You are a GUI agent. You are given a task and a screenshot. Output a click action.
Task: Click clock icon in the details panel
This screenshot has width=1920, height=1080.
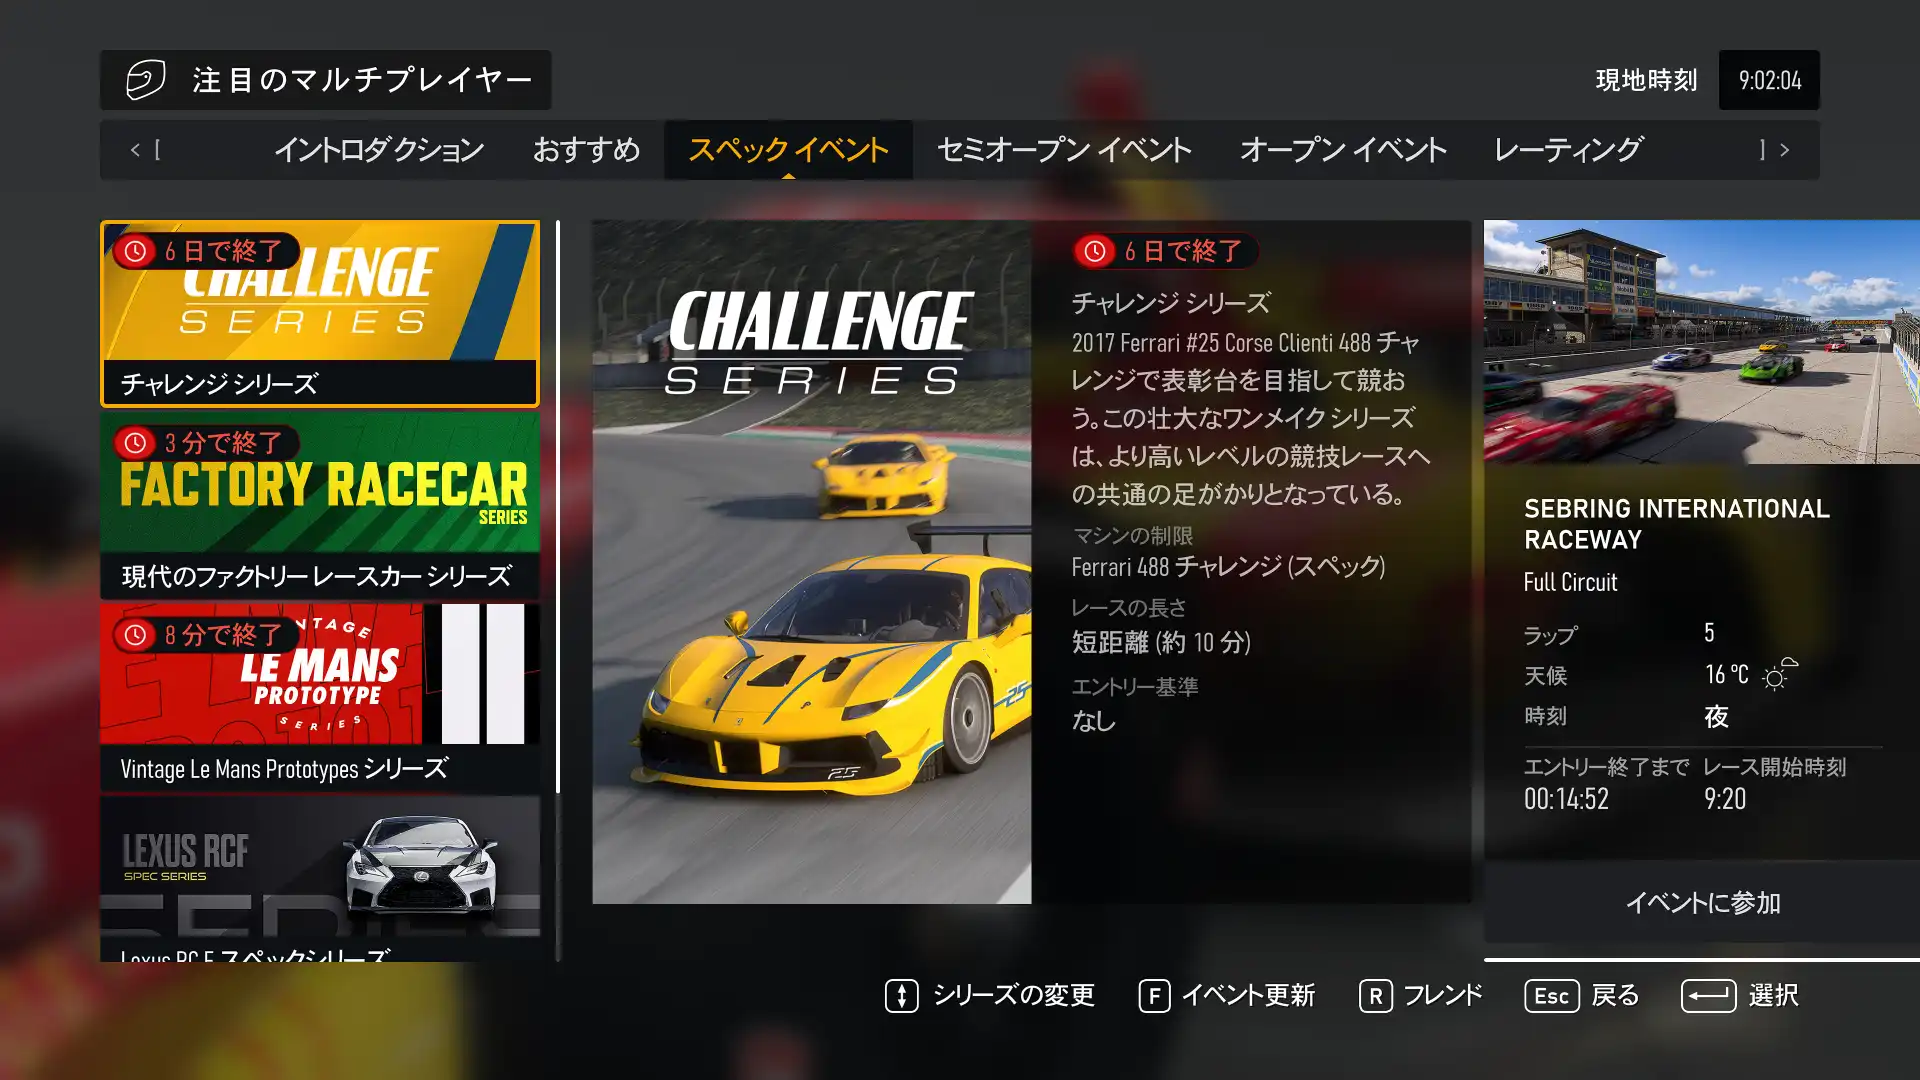coord(1095,251)
